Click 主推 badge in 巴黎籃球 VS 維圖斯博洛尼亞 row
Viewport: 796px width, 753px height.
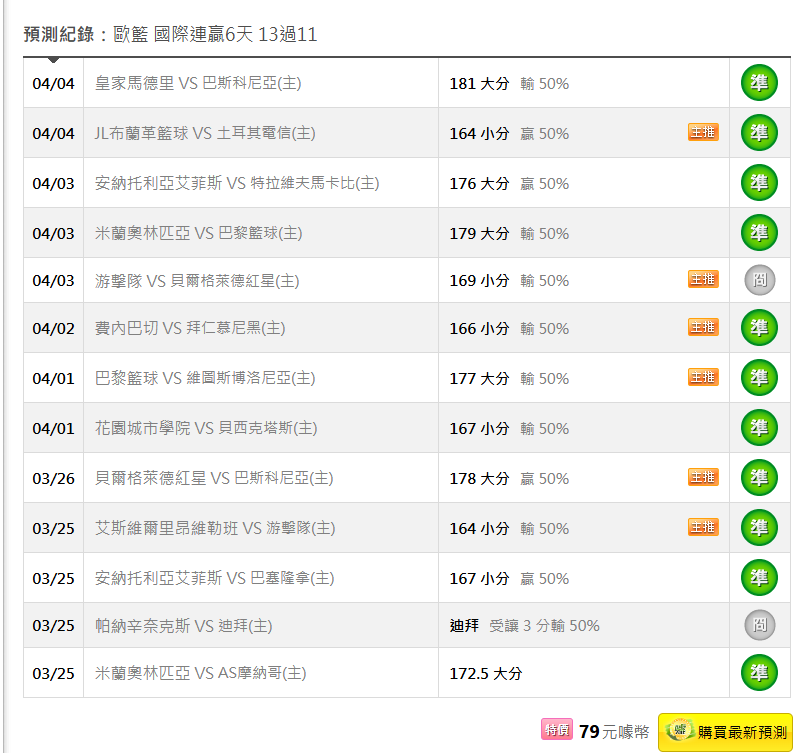click(x=703, y=377)
